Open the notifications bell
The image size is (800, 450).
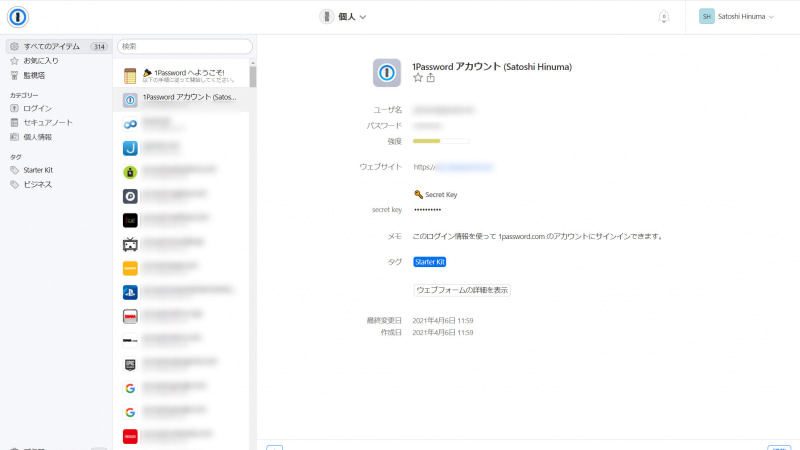click(663, 17)
